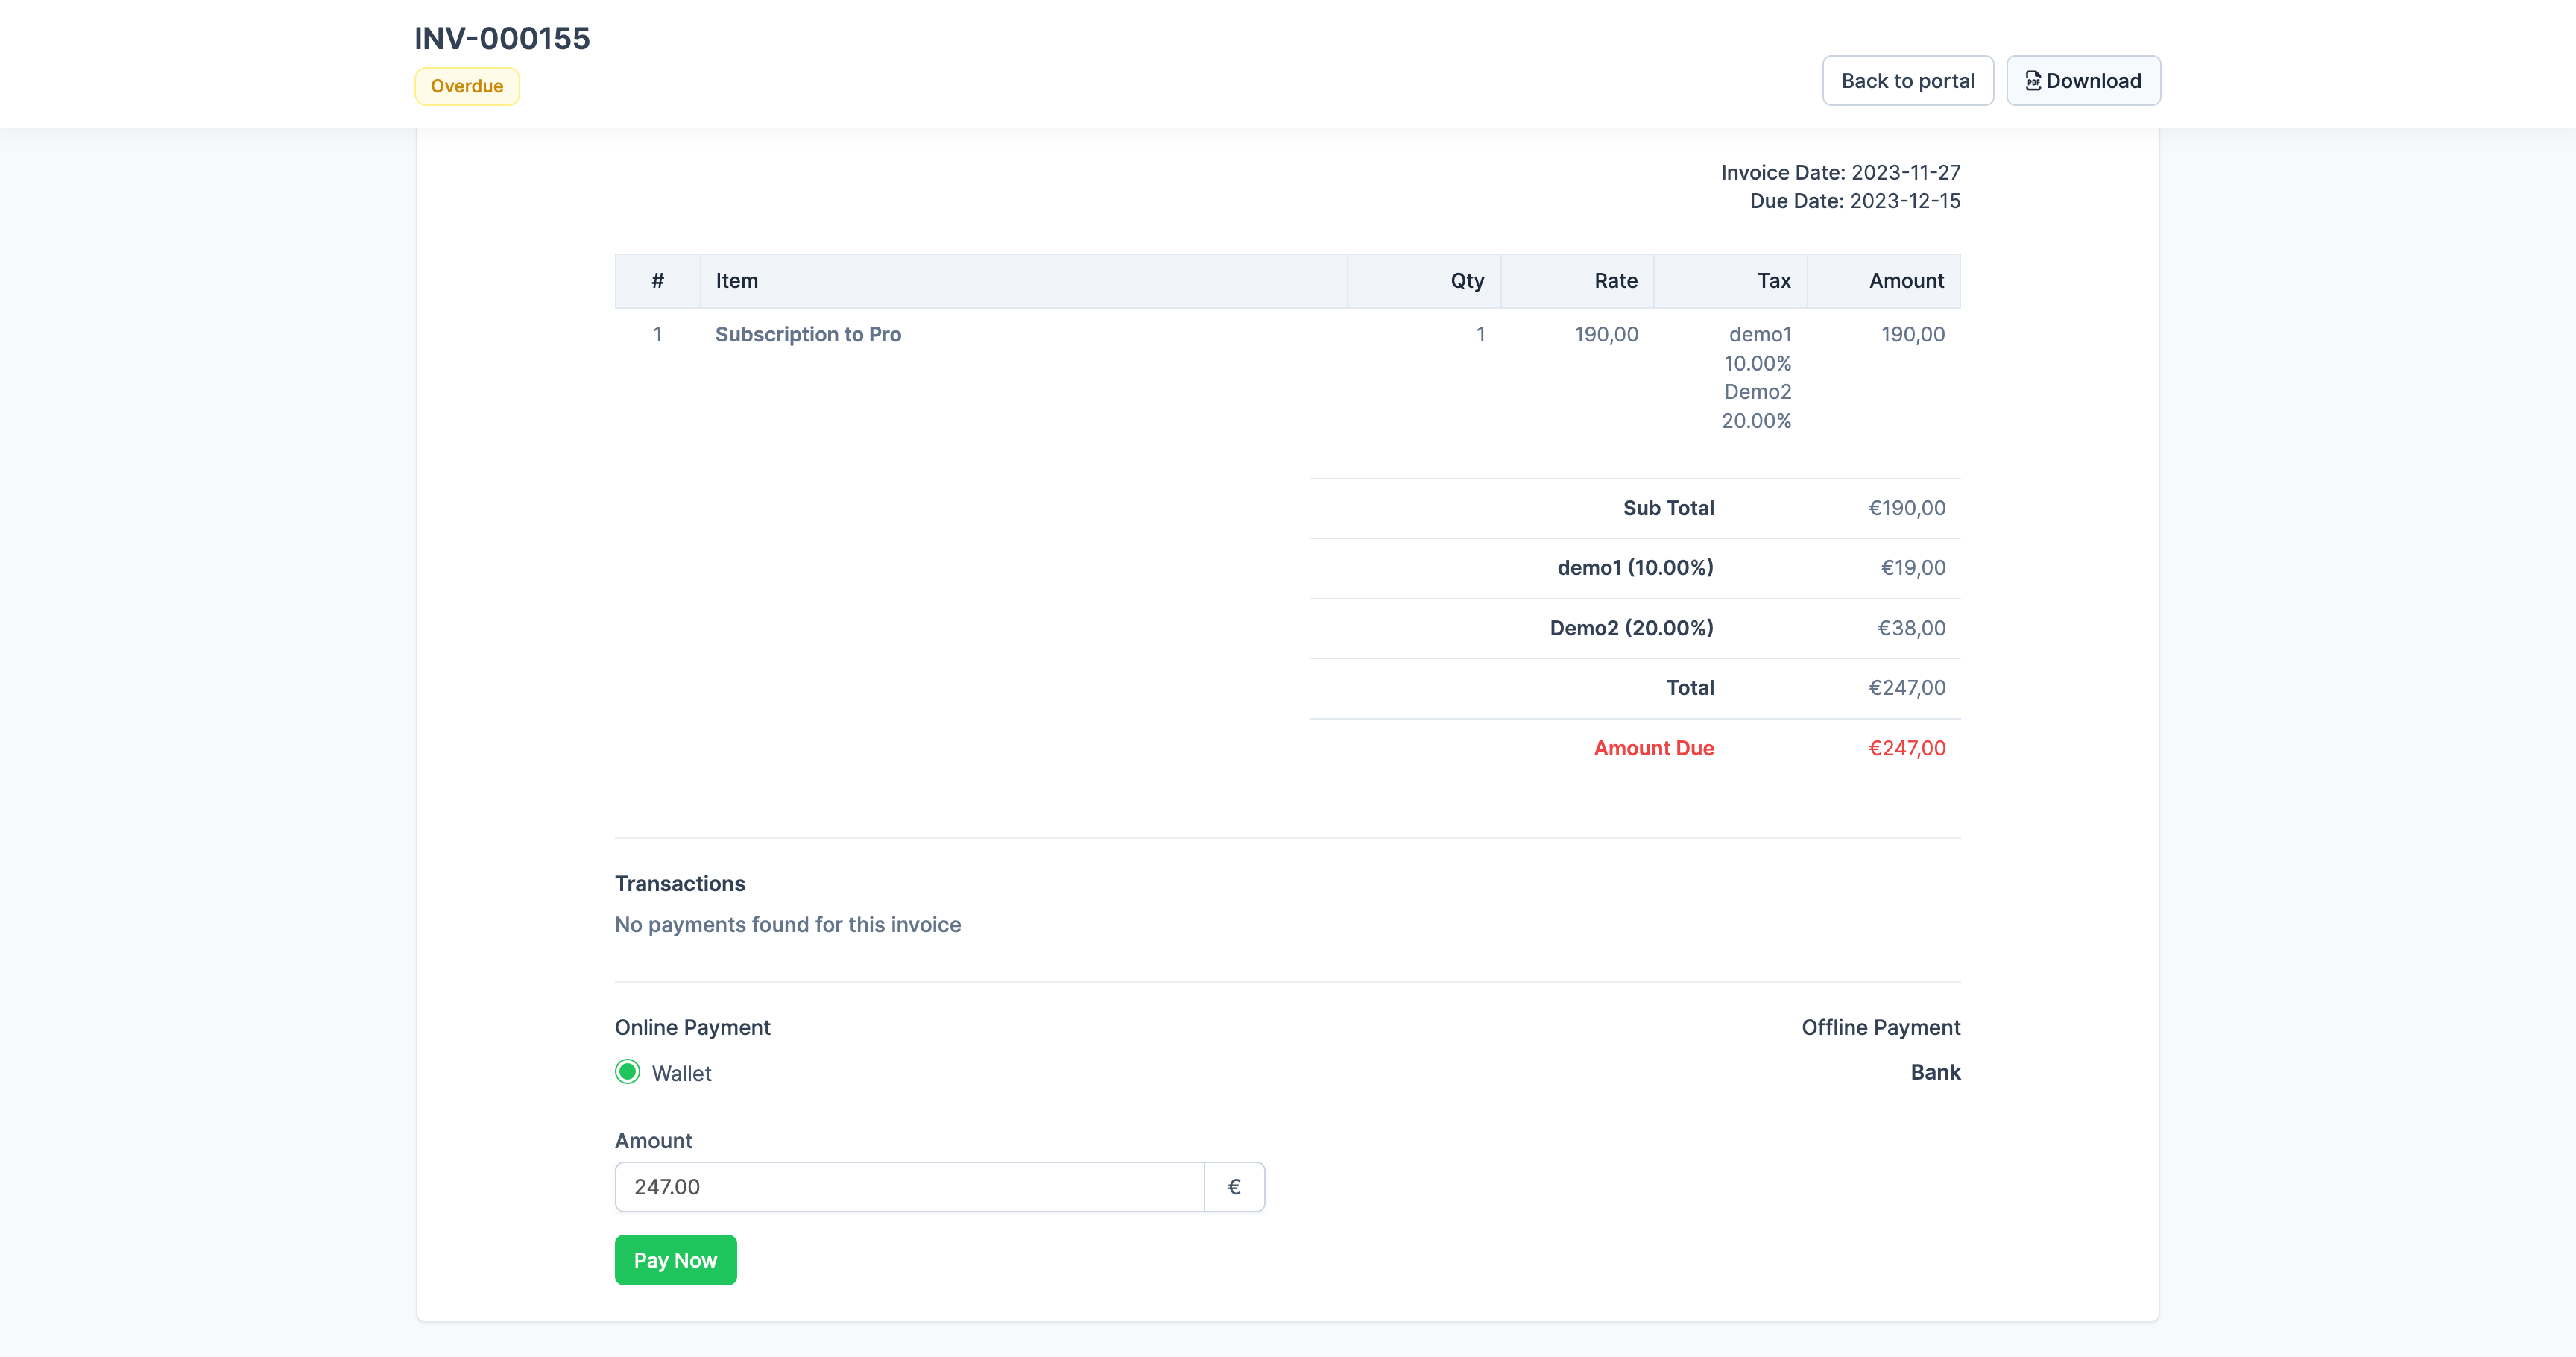The height and width of the screenshot is (1357, 2576).
Task: Click the Tax column header
Action: coord(1774,280)
